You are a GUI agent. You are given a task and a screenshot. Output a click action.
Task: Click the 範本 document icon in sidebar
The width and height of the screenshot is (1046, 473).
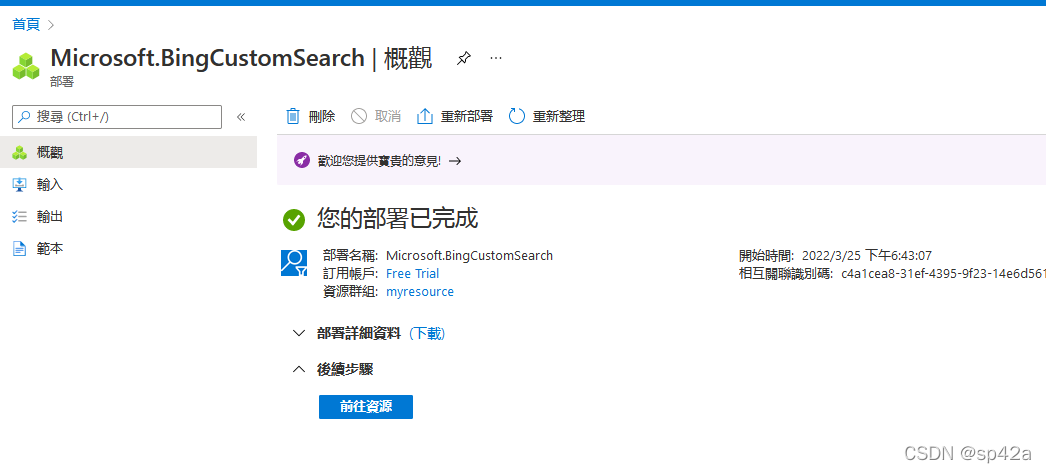tap(19, 249)
